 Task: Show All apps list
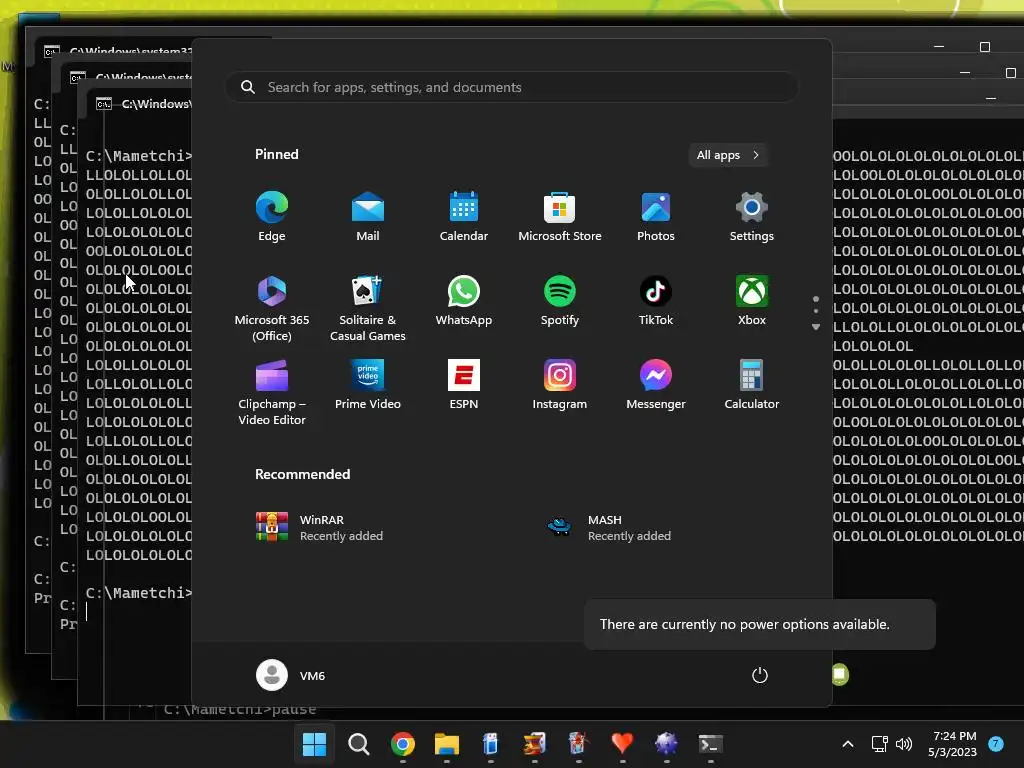coord(728,155)
